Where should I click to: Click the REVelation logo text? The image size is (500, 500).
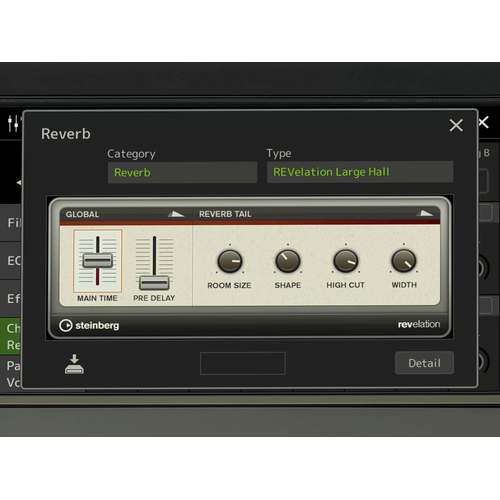click(x=419, y=324)
